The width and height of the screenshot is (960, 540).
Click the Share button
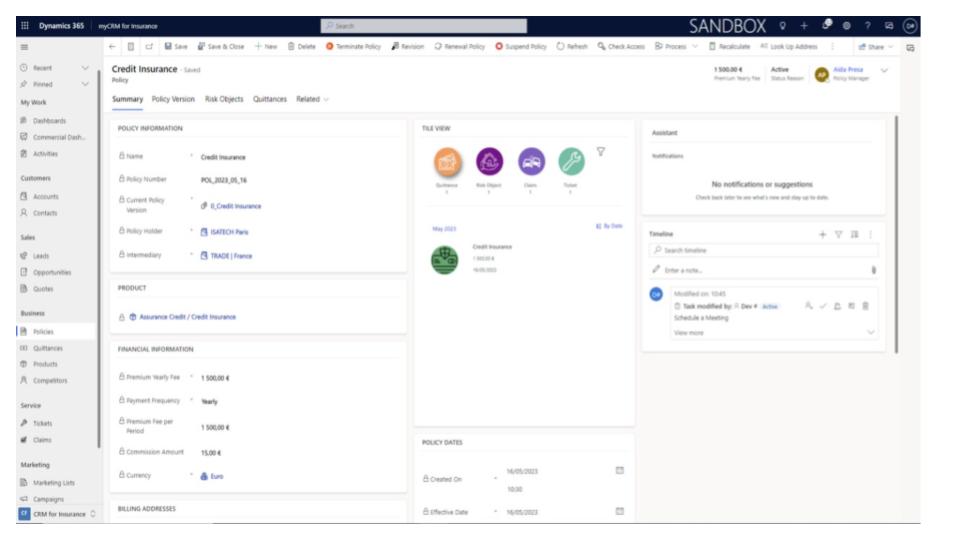(871, 47)
